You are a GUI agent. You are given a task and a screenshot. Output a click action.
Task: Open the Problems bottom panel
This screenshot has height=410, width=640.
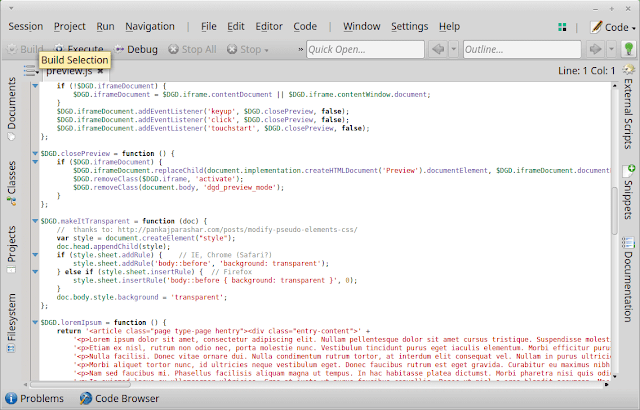click(x=34, y=399)
